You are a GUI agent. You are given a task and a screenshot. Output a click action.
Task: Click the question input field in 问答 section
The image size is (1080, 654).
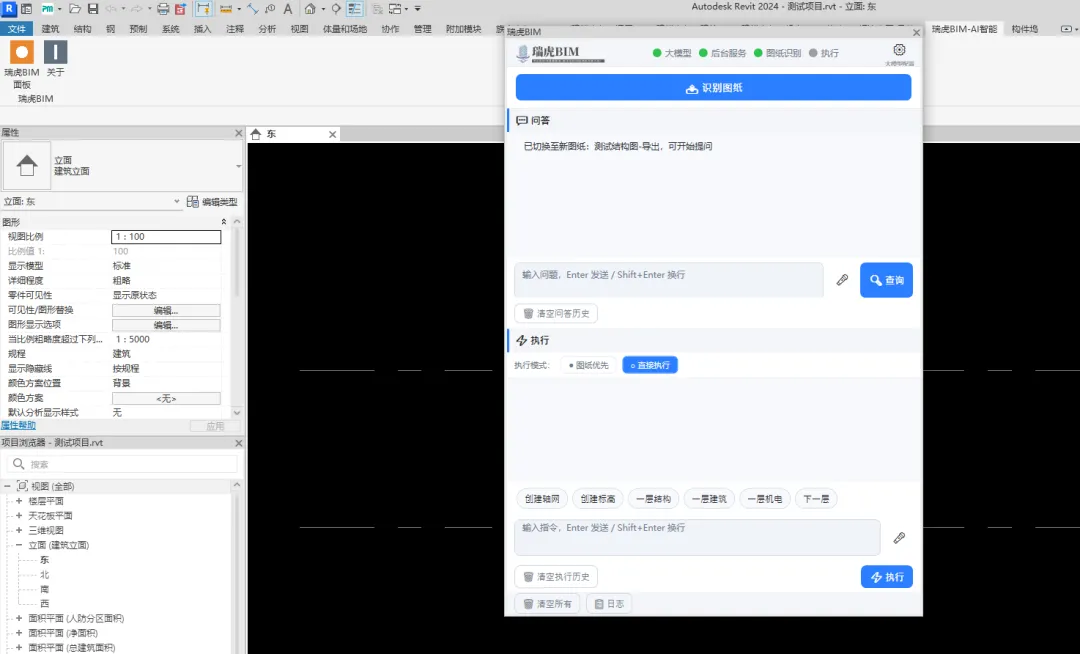(x=669, y=279)
